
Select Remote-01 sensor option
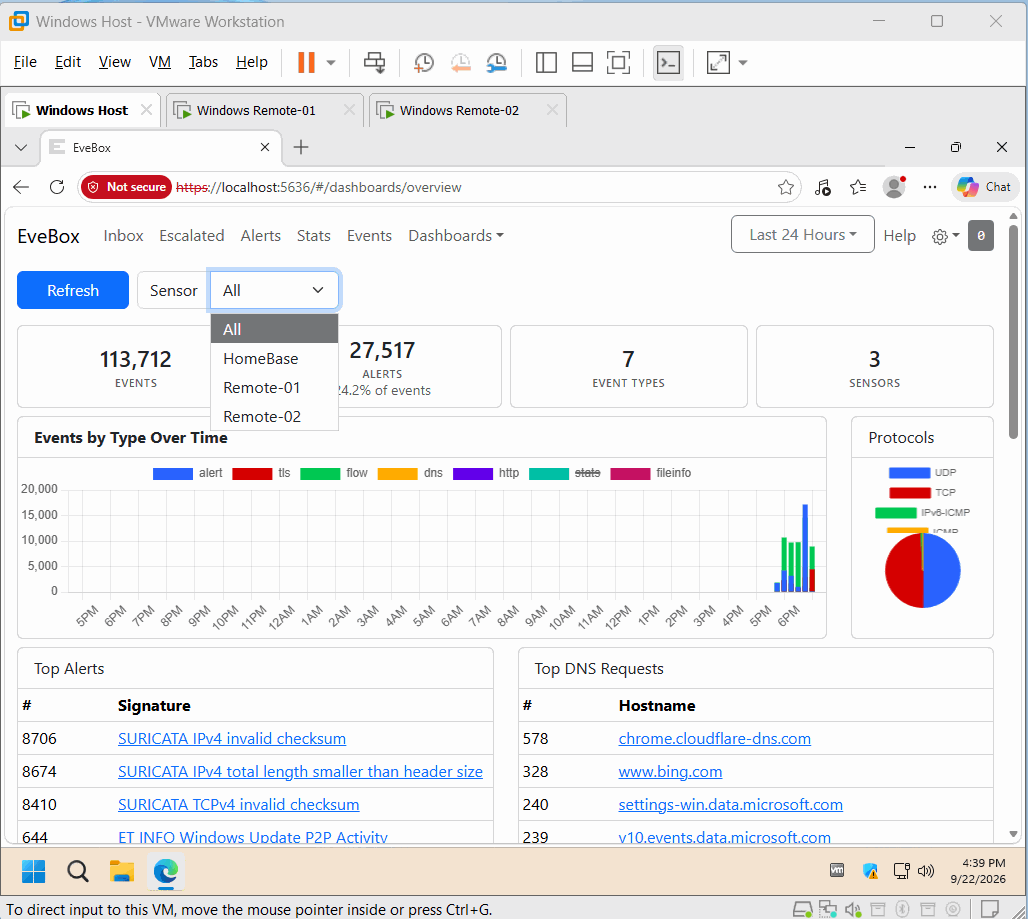click(x=274, y=387)
